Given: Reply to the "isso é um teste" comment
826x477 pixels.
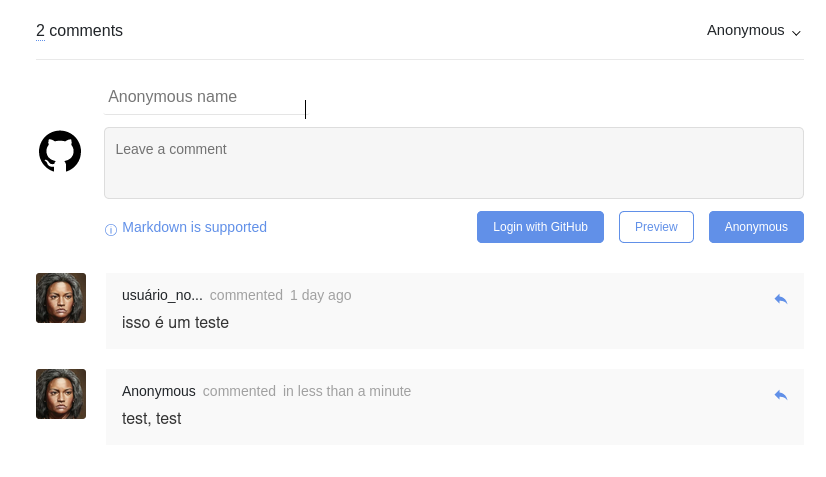Looking at the screenshot, I should (781, 299).
